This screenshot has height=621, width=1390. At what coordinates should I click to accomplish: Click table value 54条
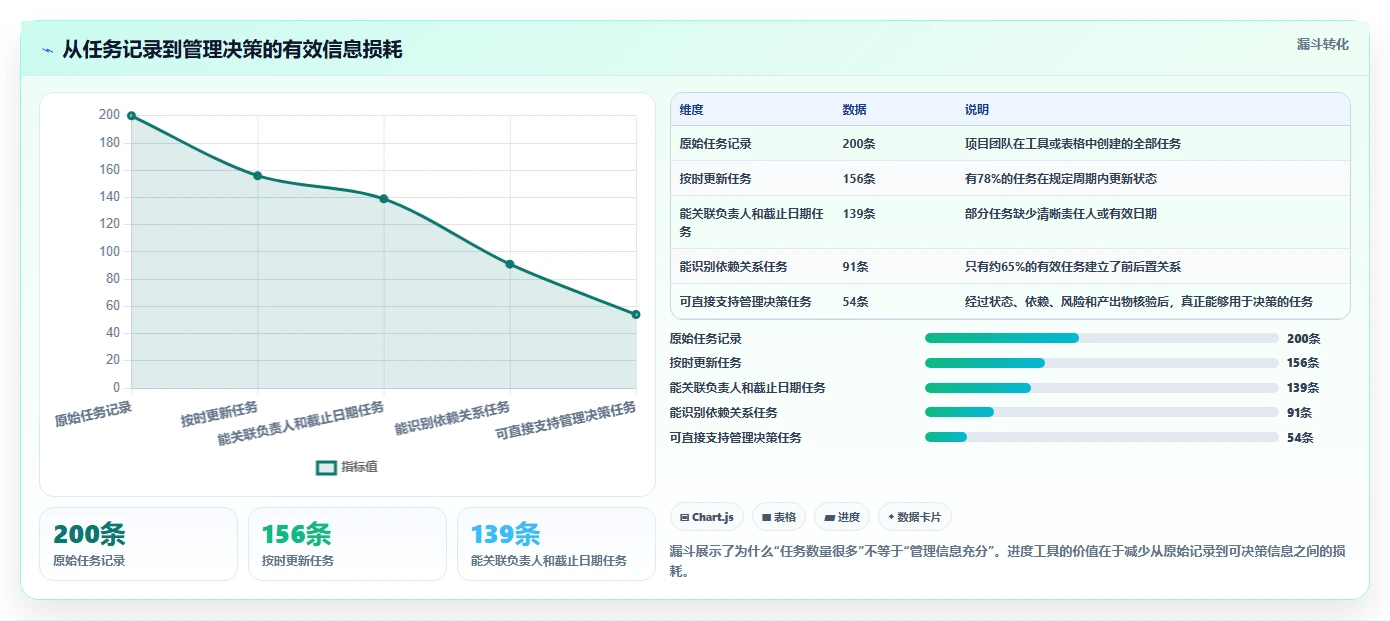tap(855, 302)
